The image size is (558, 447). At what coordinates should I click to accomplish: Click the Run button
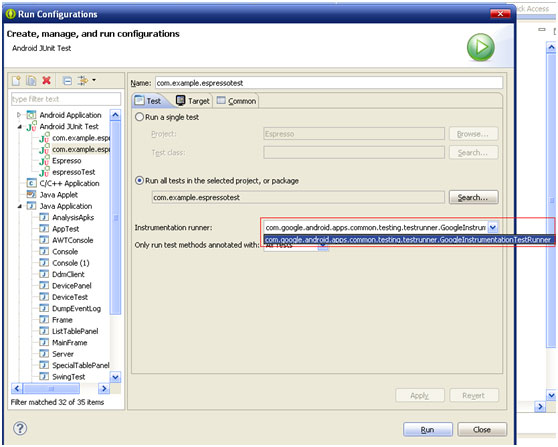427,430
